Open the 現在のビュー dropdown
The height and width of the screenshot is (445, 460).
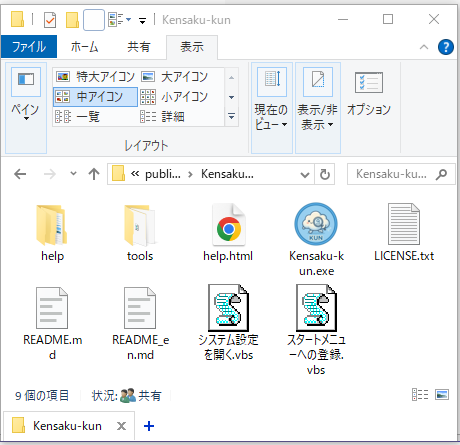[272, 108]
